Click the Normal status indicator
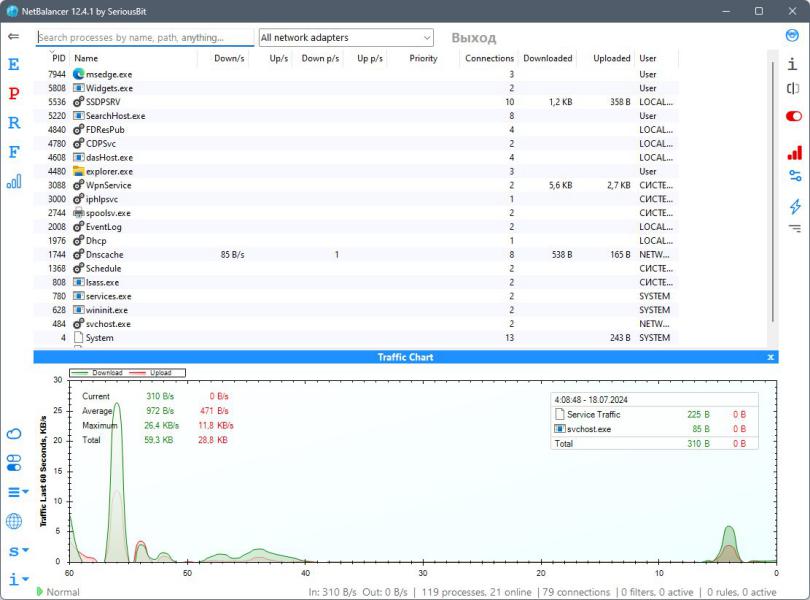The width and height of the screenshot is (810, 600). [x=58, y=592]
